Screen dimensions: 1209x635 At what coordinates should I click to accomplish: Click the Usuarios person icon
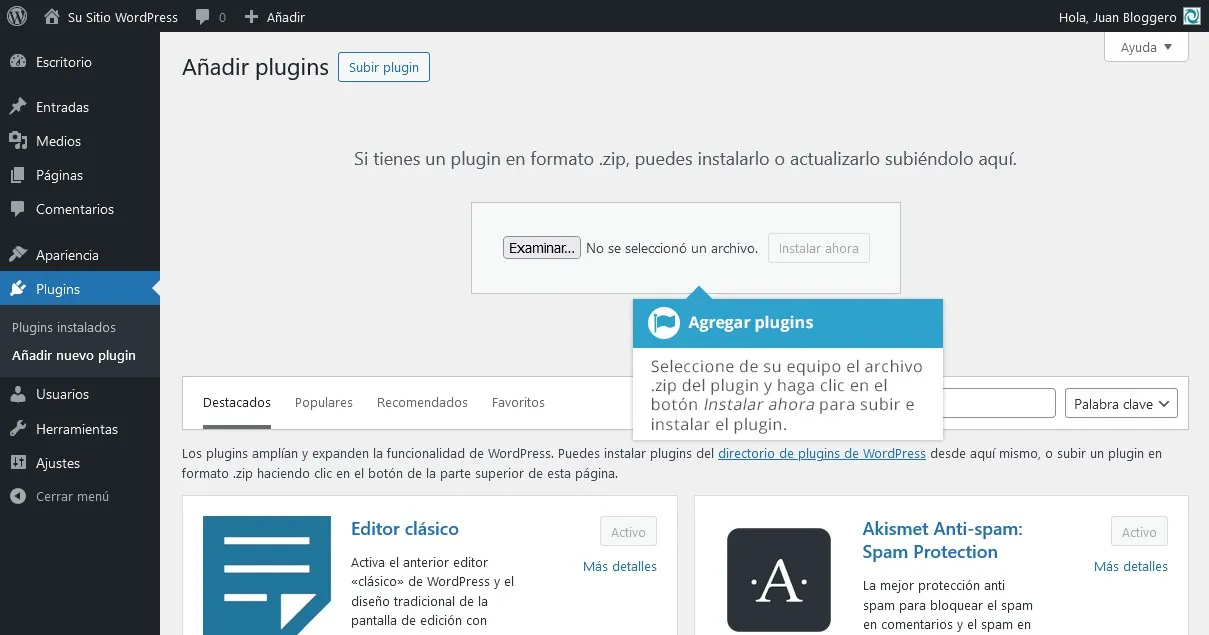[x=18, y=395]
